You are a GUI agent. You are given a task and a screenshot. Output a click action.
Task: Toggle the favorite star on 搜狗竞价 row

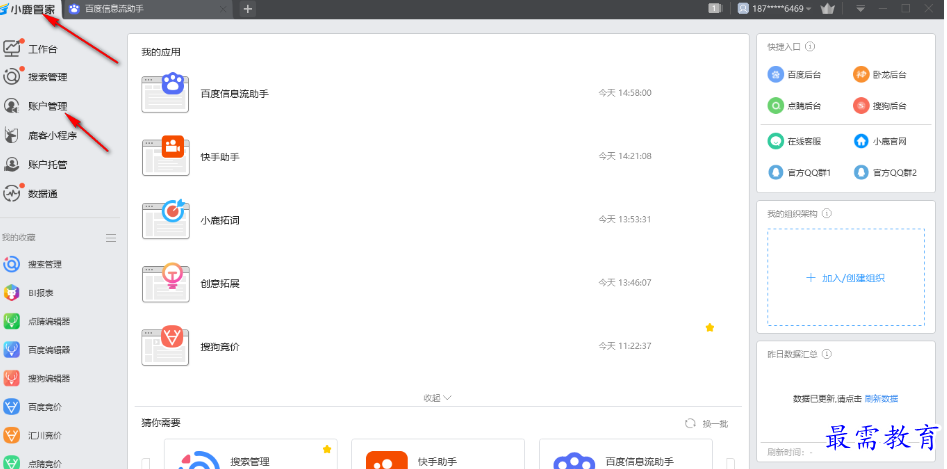pyautogui.click(x=710, y=327)
